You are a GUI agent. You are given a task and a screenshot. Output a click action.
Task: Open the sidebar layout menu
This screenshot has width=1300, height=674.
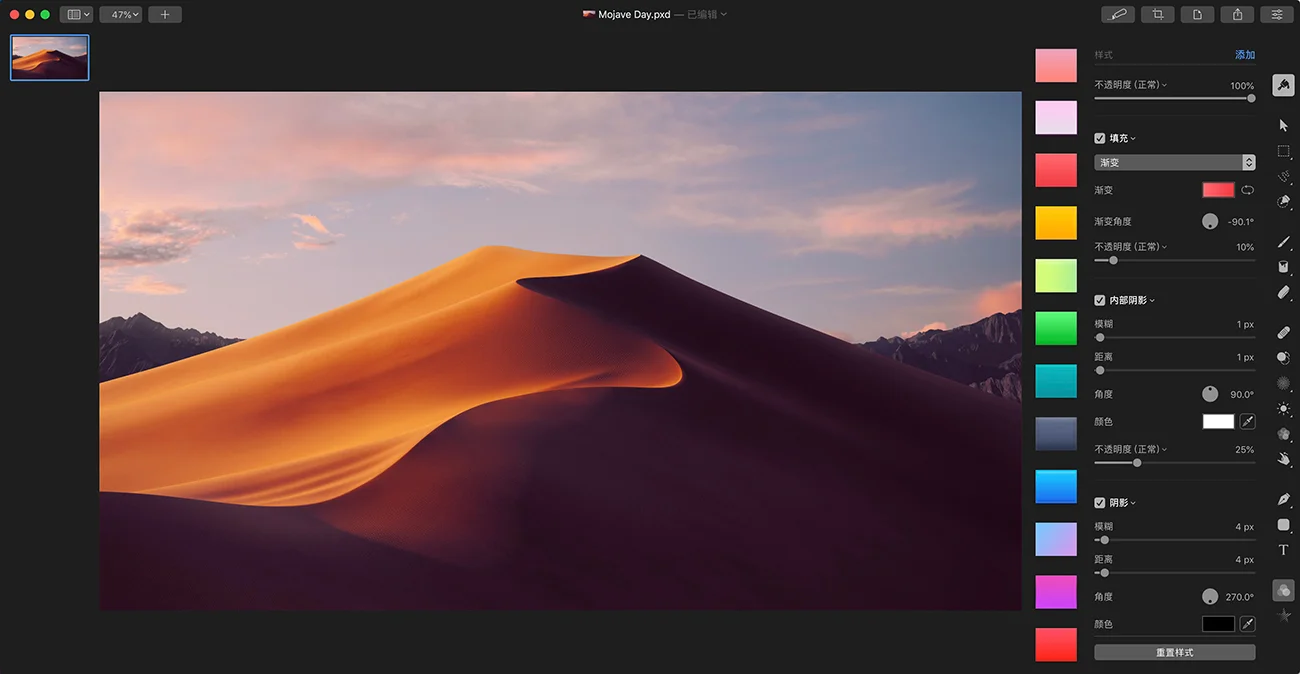point(76,14)
